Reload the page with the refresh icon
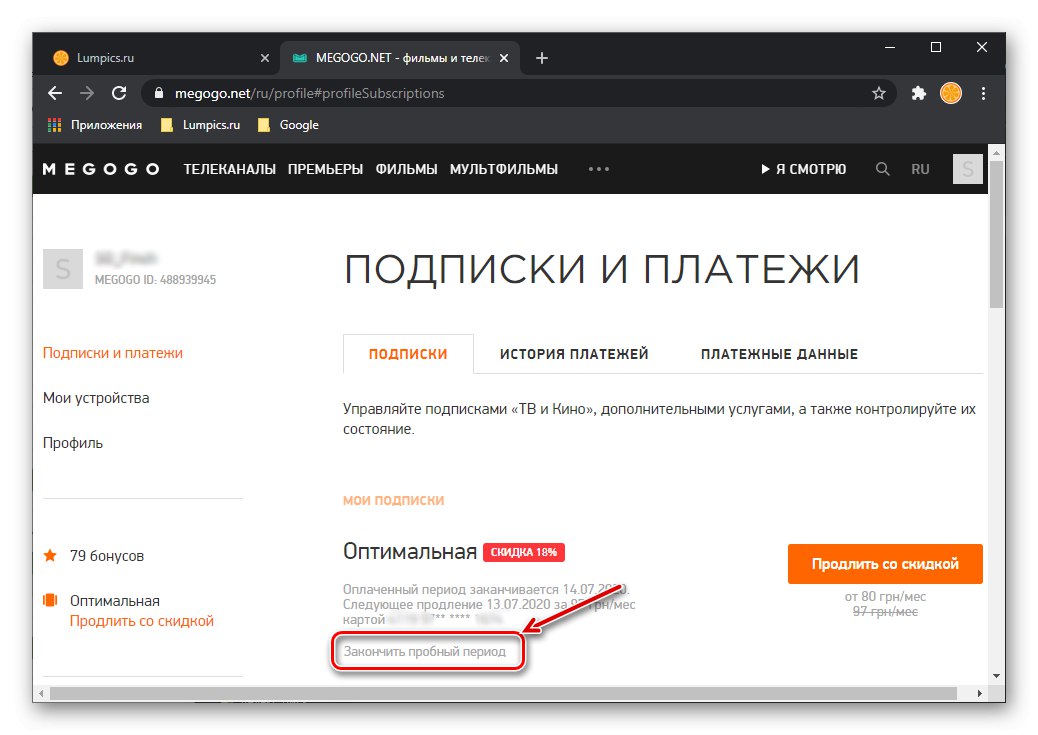 pos(119,93)
